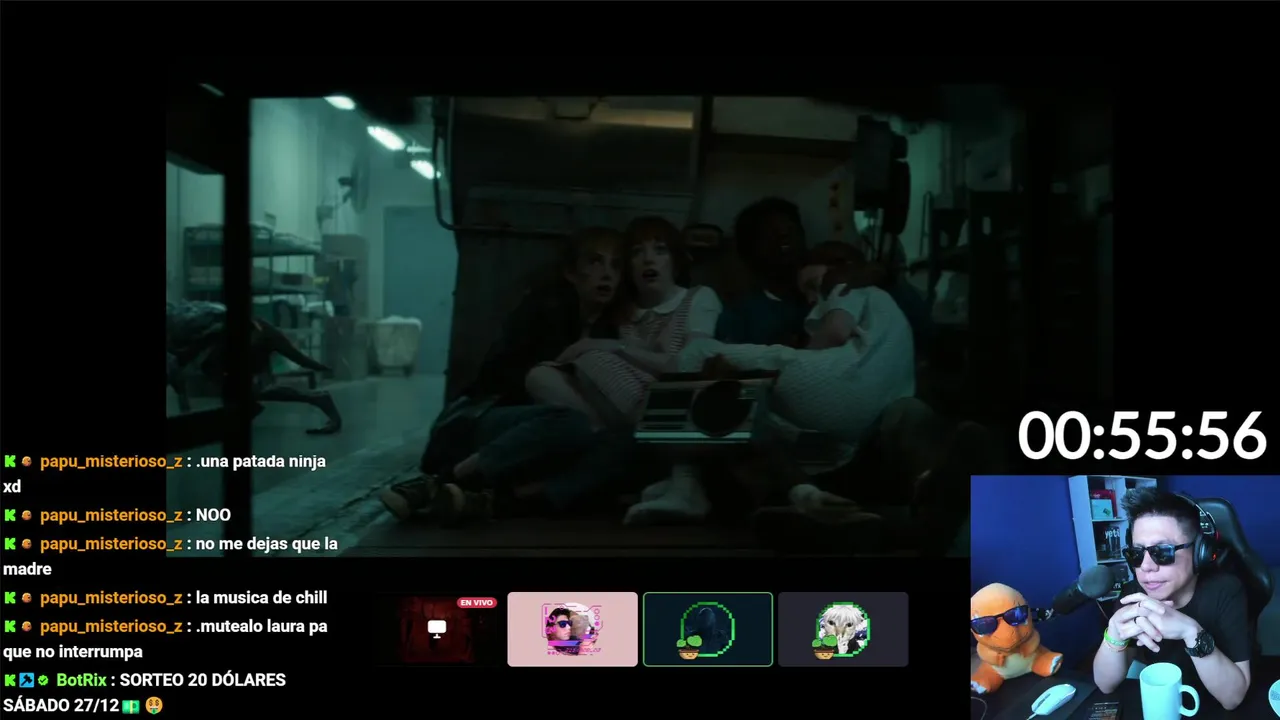Screen dimensions: 1280x720
Task: Open the screen-share tile with monitor icon
Action: tap(437, 629)
